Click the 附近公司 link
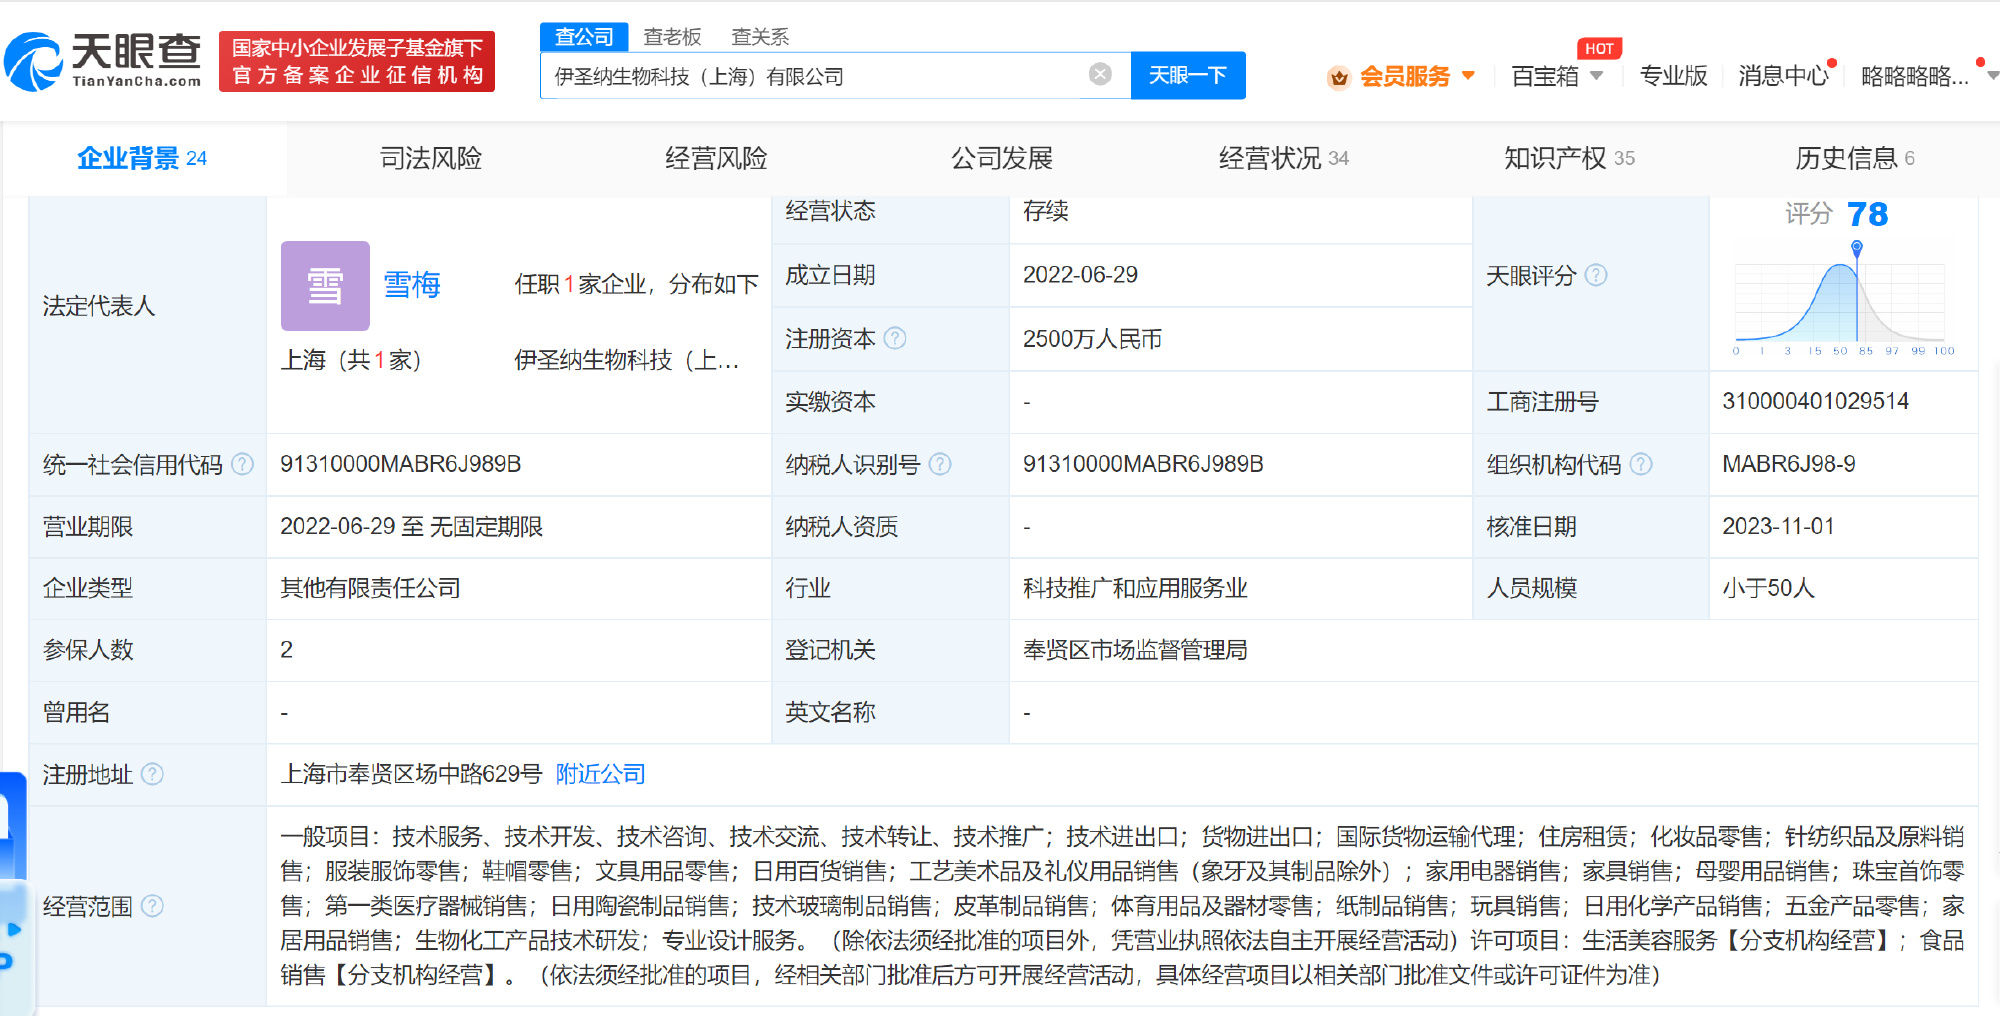 [x=600, y=774]
